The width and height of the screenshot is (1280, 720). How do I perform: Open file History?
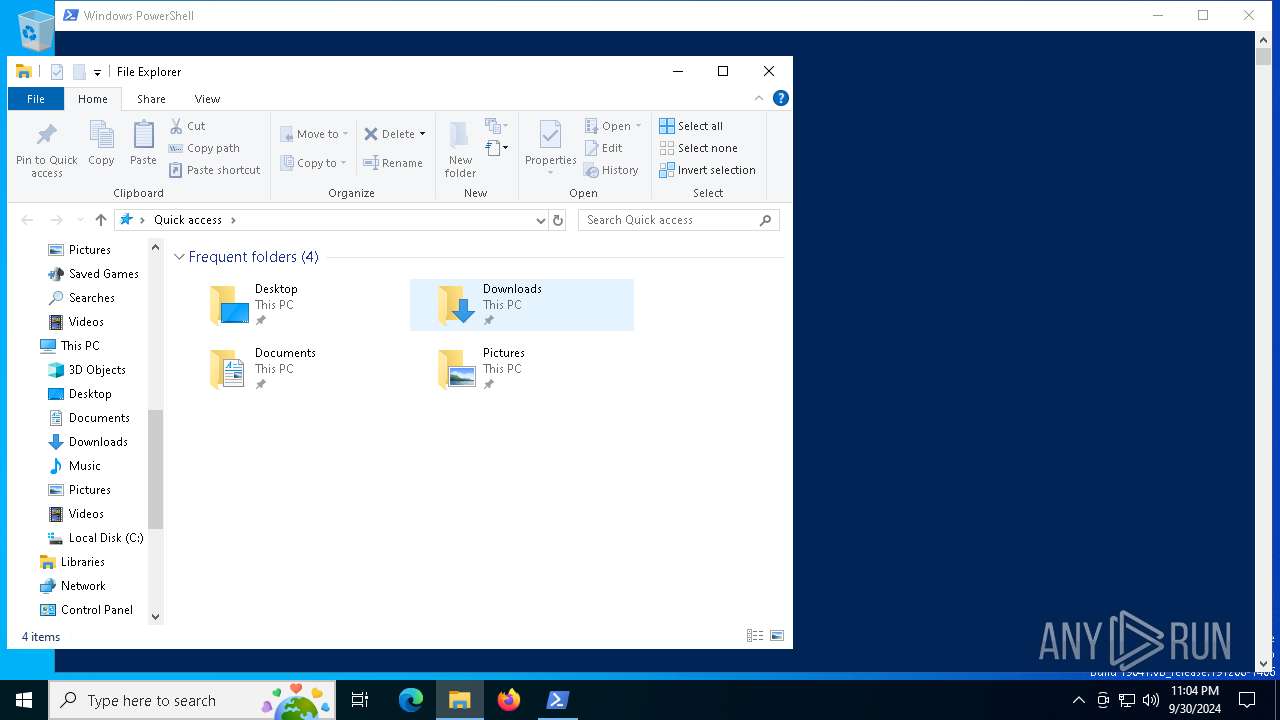pyautogui.click(x=612, y=170)
